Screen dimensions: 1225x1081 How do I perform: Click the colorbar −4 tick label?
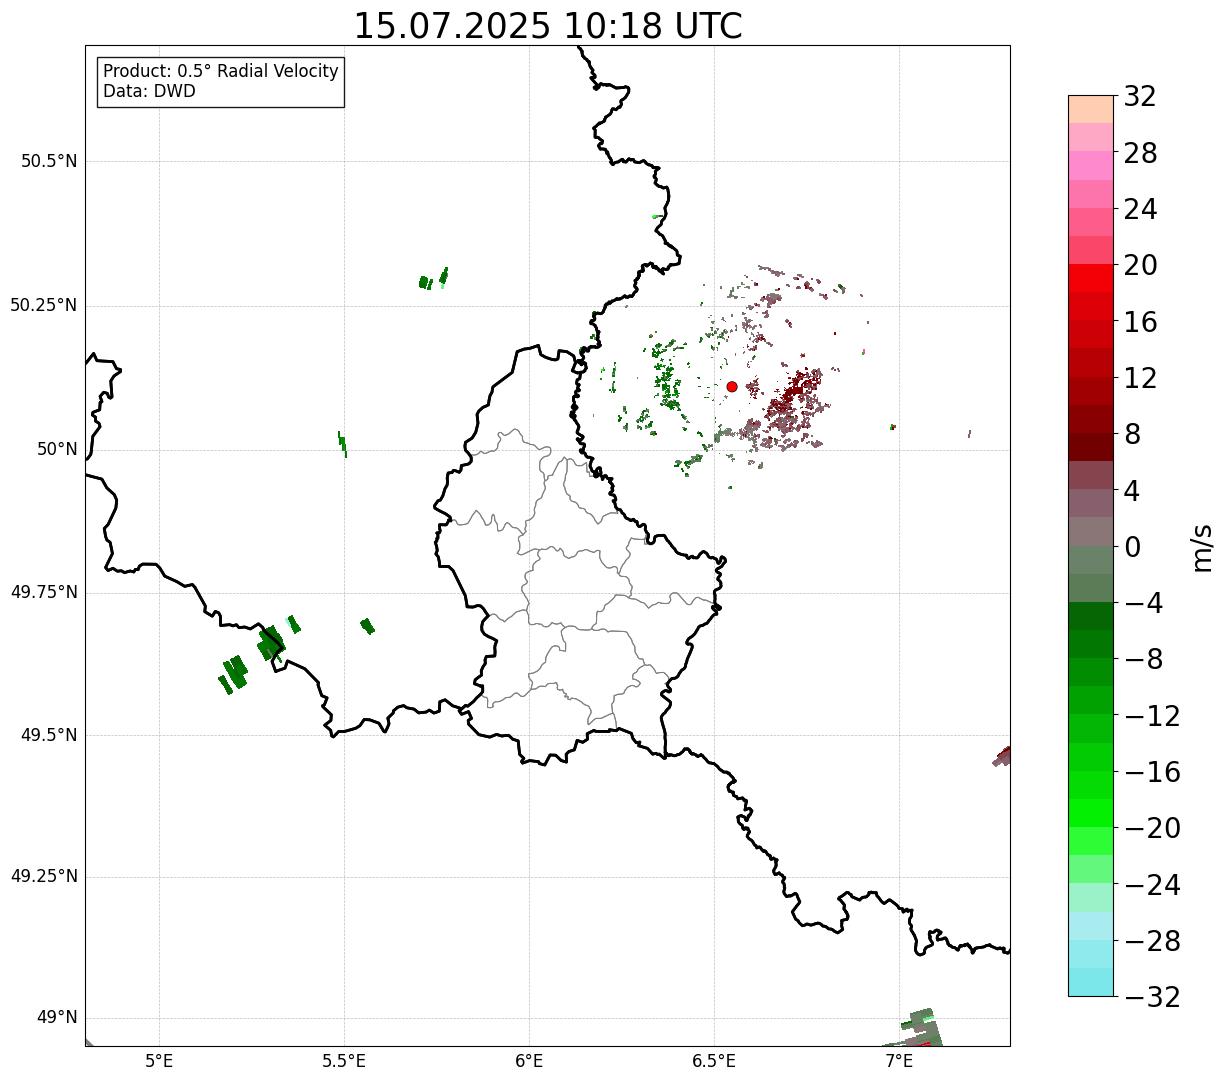click(x=1144, y=603)
